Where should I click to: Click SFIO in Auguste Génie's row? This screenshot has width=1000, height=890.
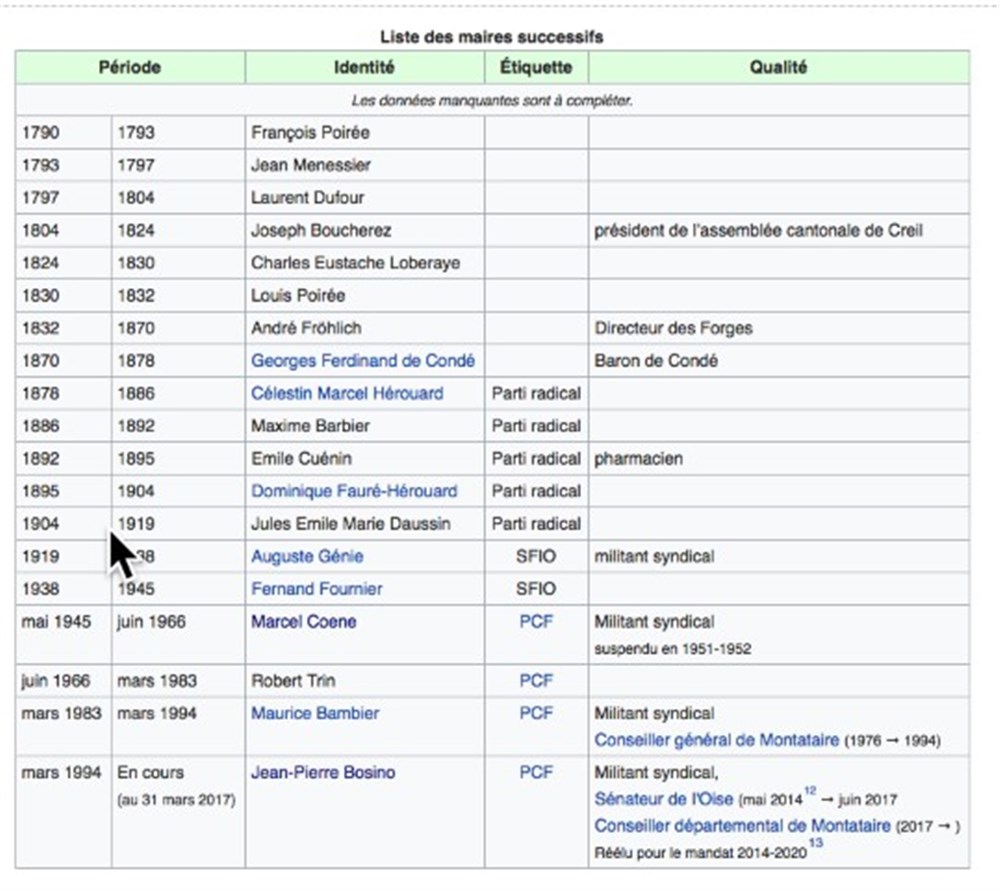click(x=536, y=556)
